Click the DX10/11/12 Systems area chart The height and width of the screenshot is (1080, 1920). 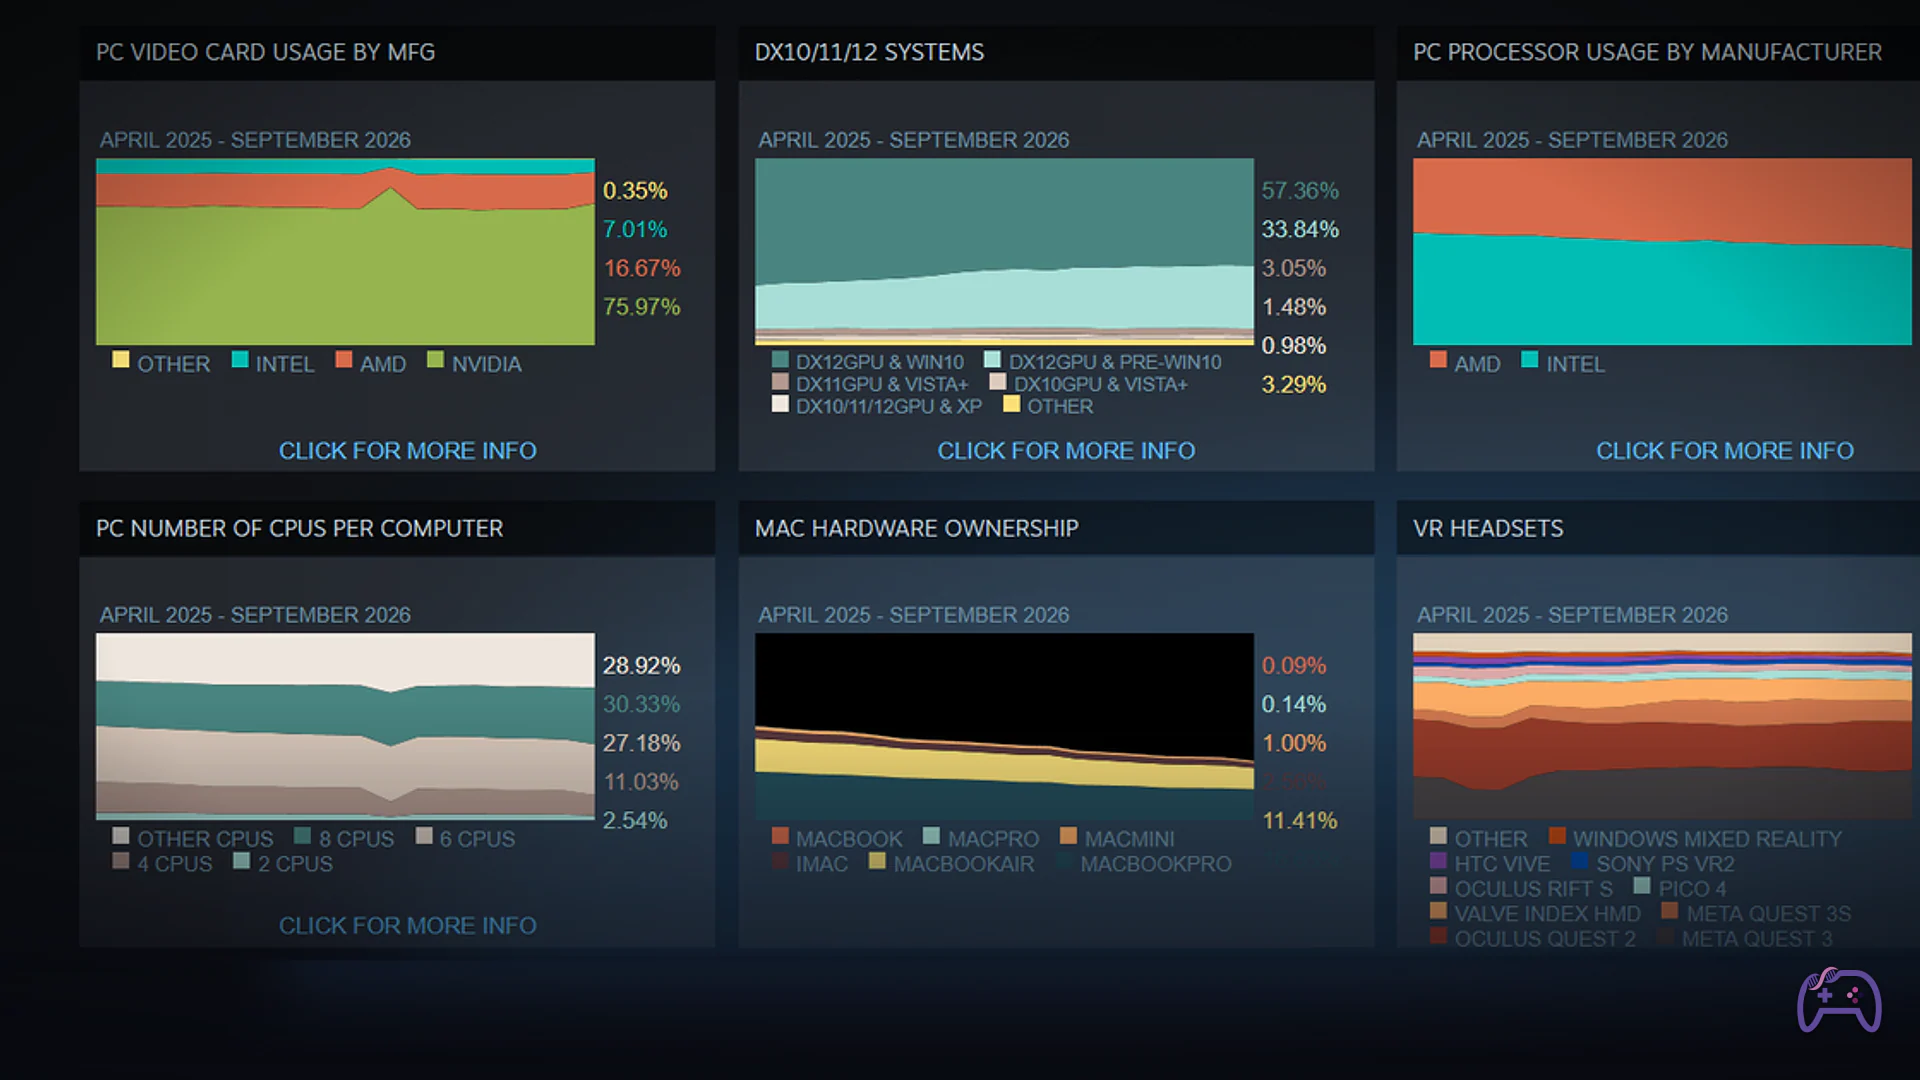click(1004, 252)
